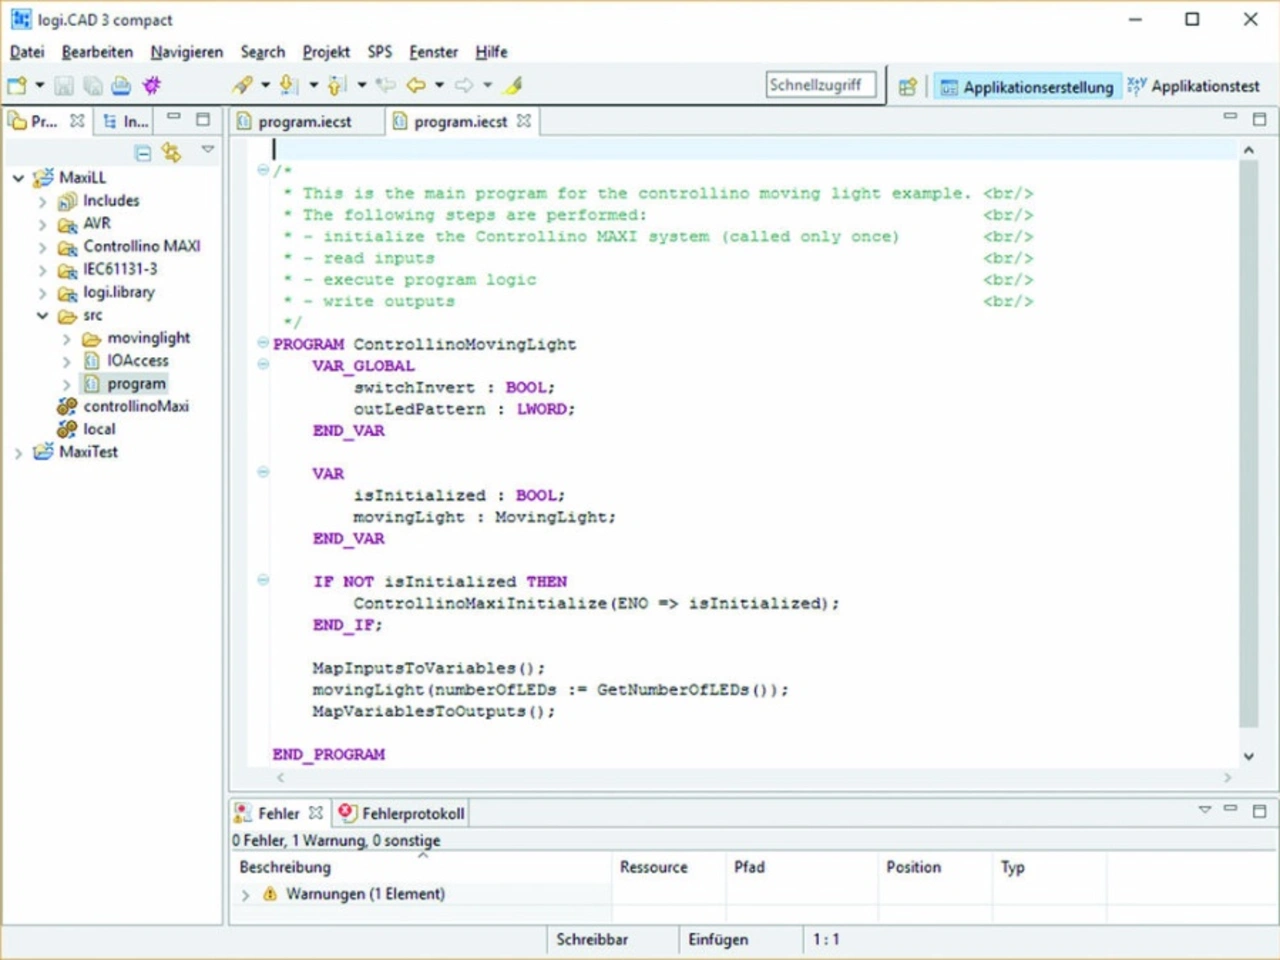
Task: Click the New file toolbar icon
Action: [x=17, y=86]
